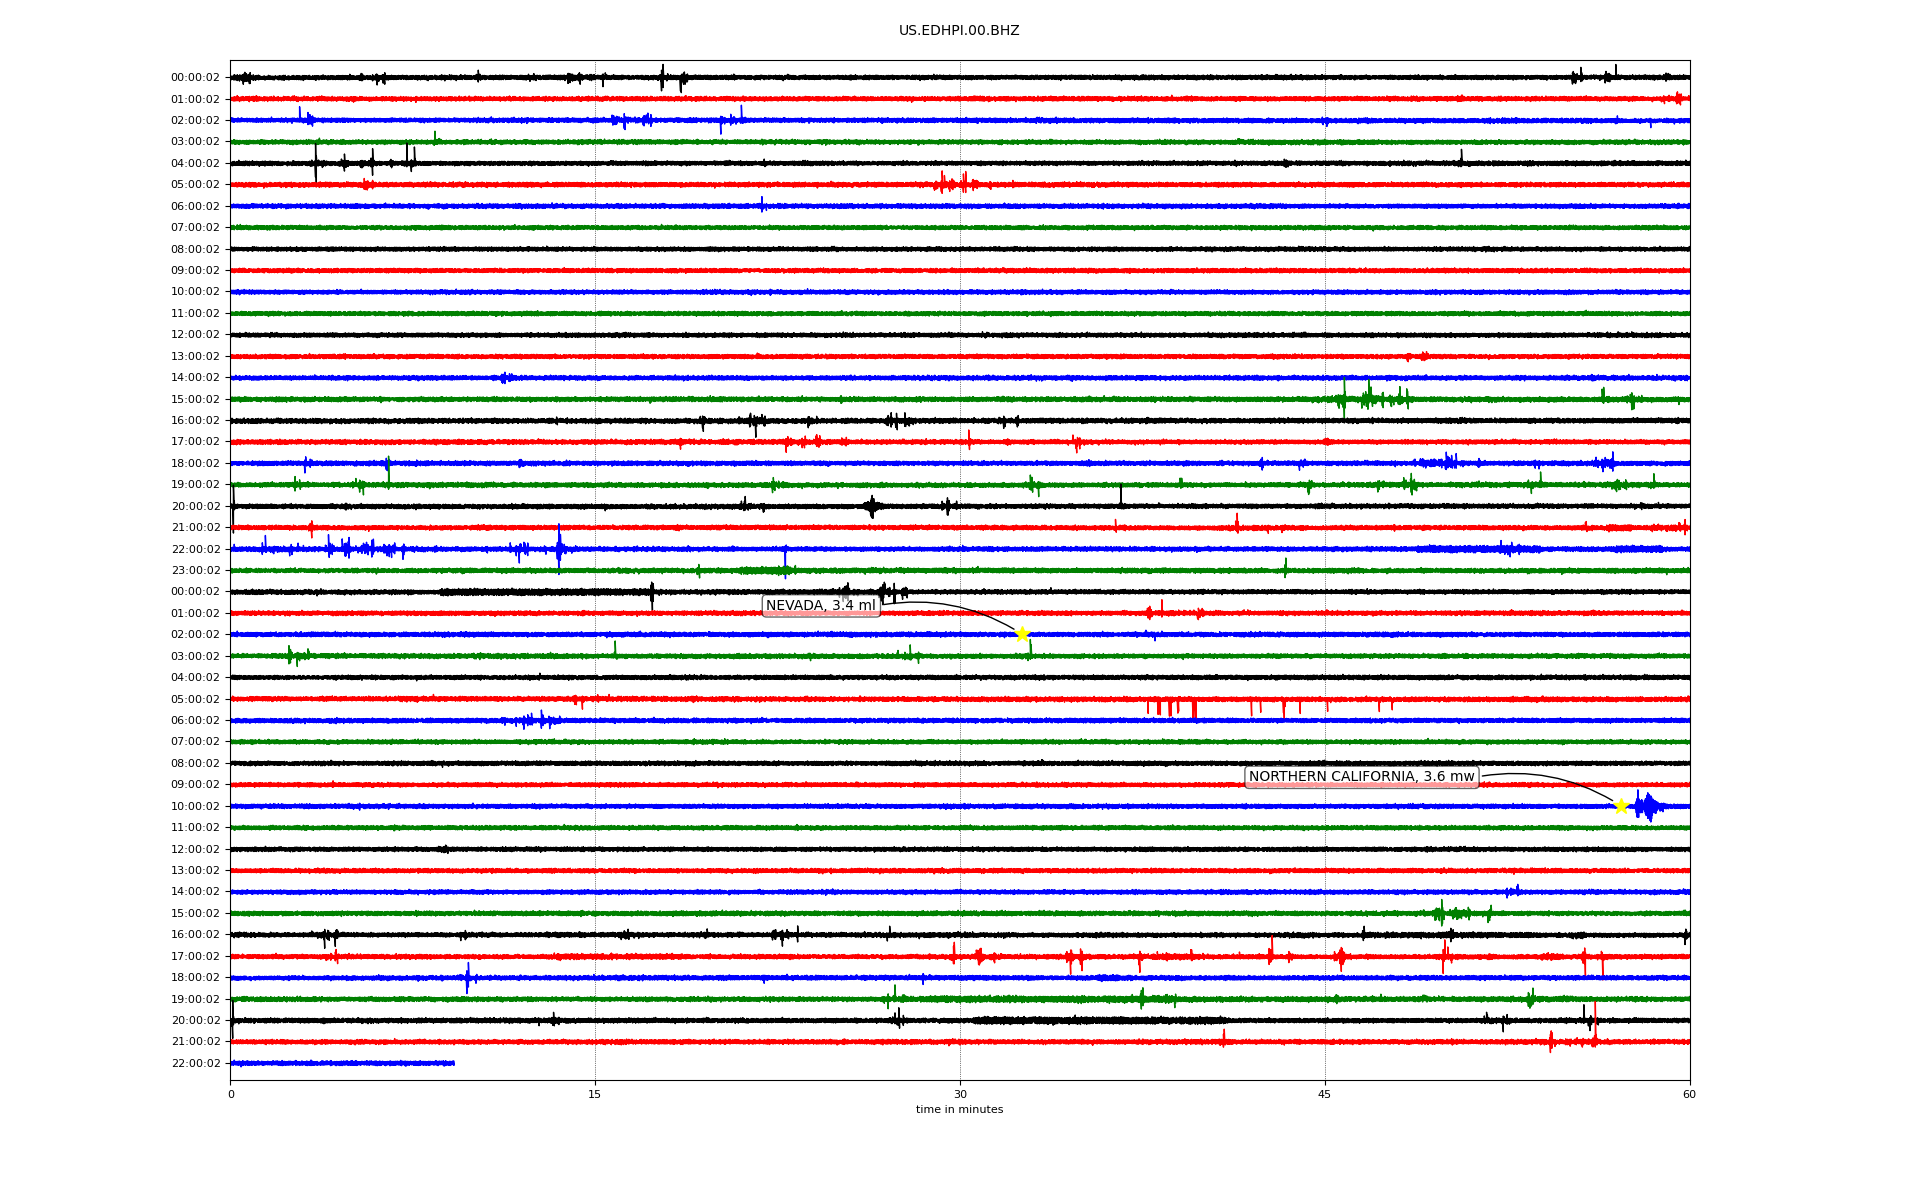Click the yellow star marking the Nevada event
This screenshot has height=1200, width=1920.
click(x=1022, y=634)
